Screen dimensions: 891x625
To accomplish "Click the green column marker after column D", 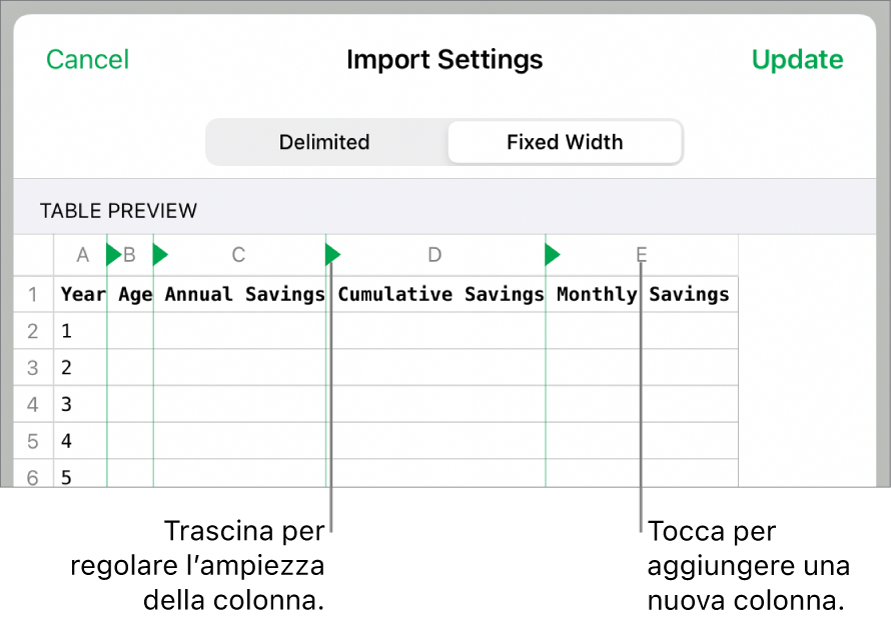I will click(x=552, y=256).
